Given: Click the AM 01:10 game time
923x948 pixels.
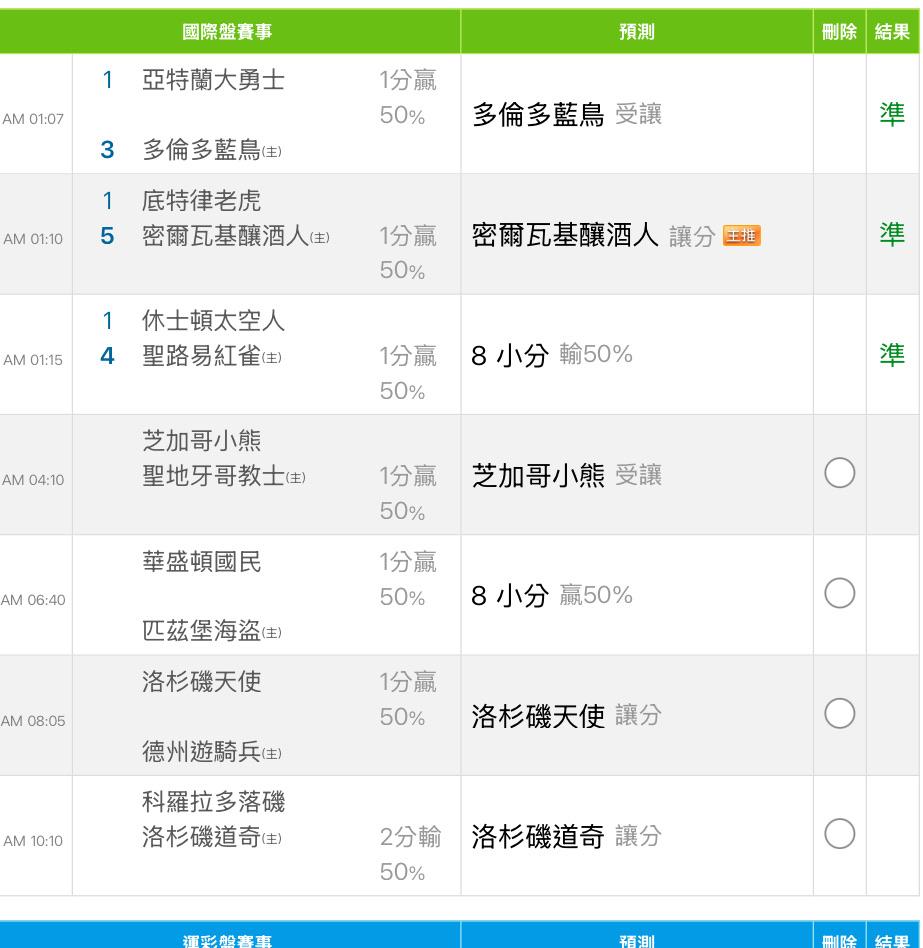Looking at the screenshot, I should coord(33,239).
